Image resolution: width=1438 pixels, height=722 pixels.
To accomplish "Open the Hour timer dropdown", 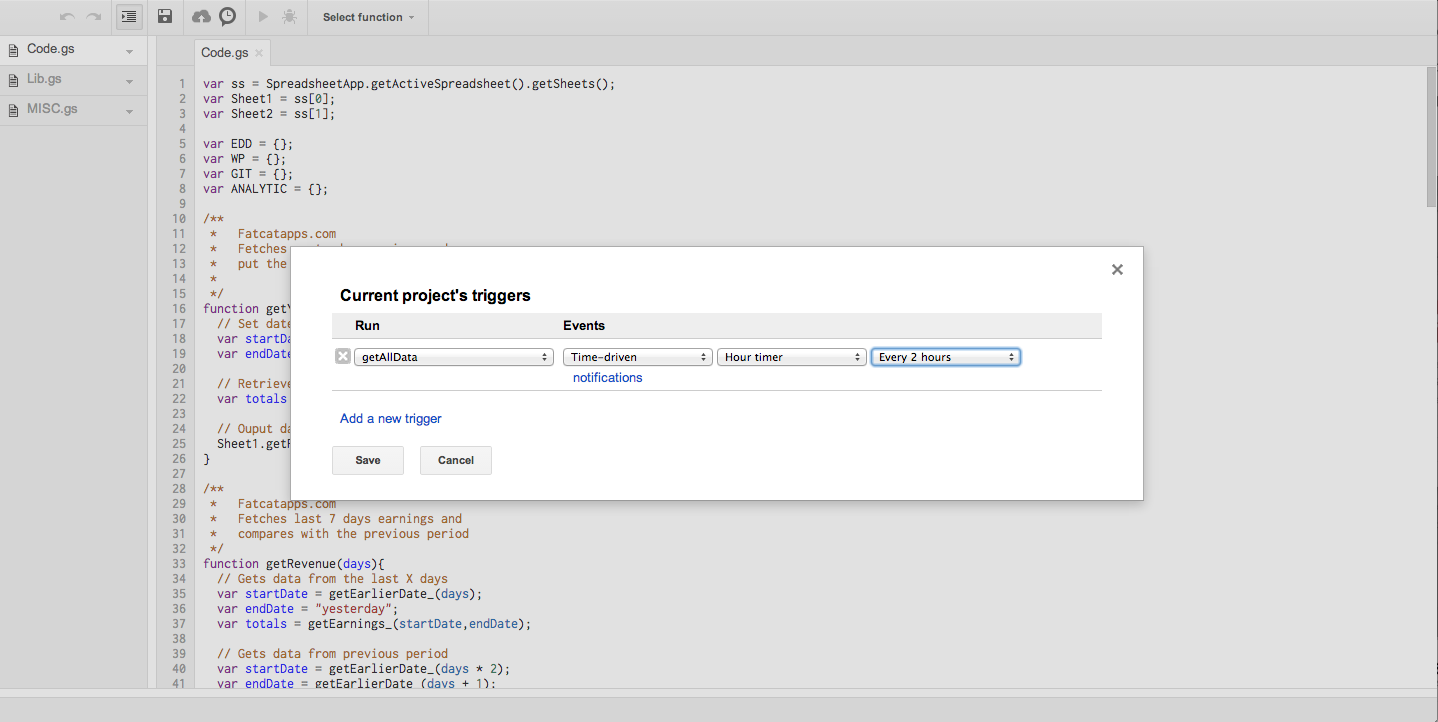I will tap(791, 357).
